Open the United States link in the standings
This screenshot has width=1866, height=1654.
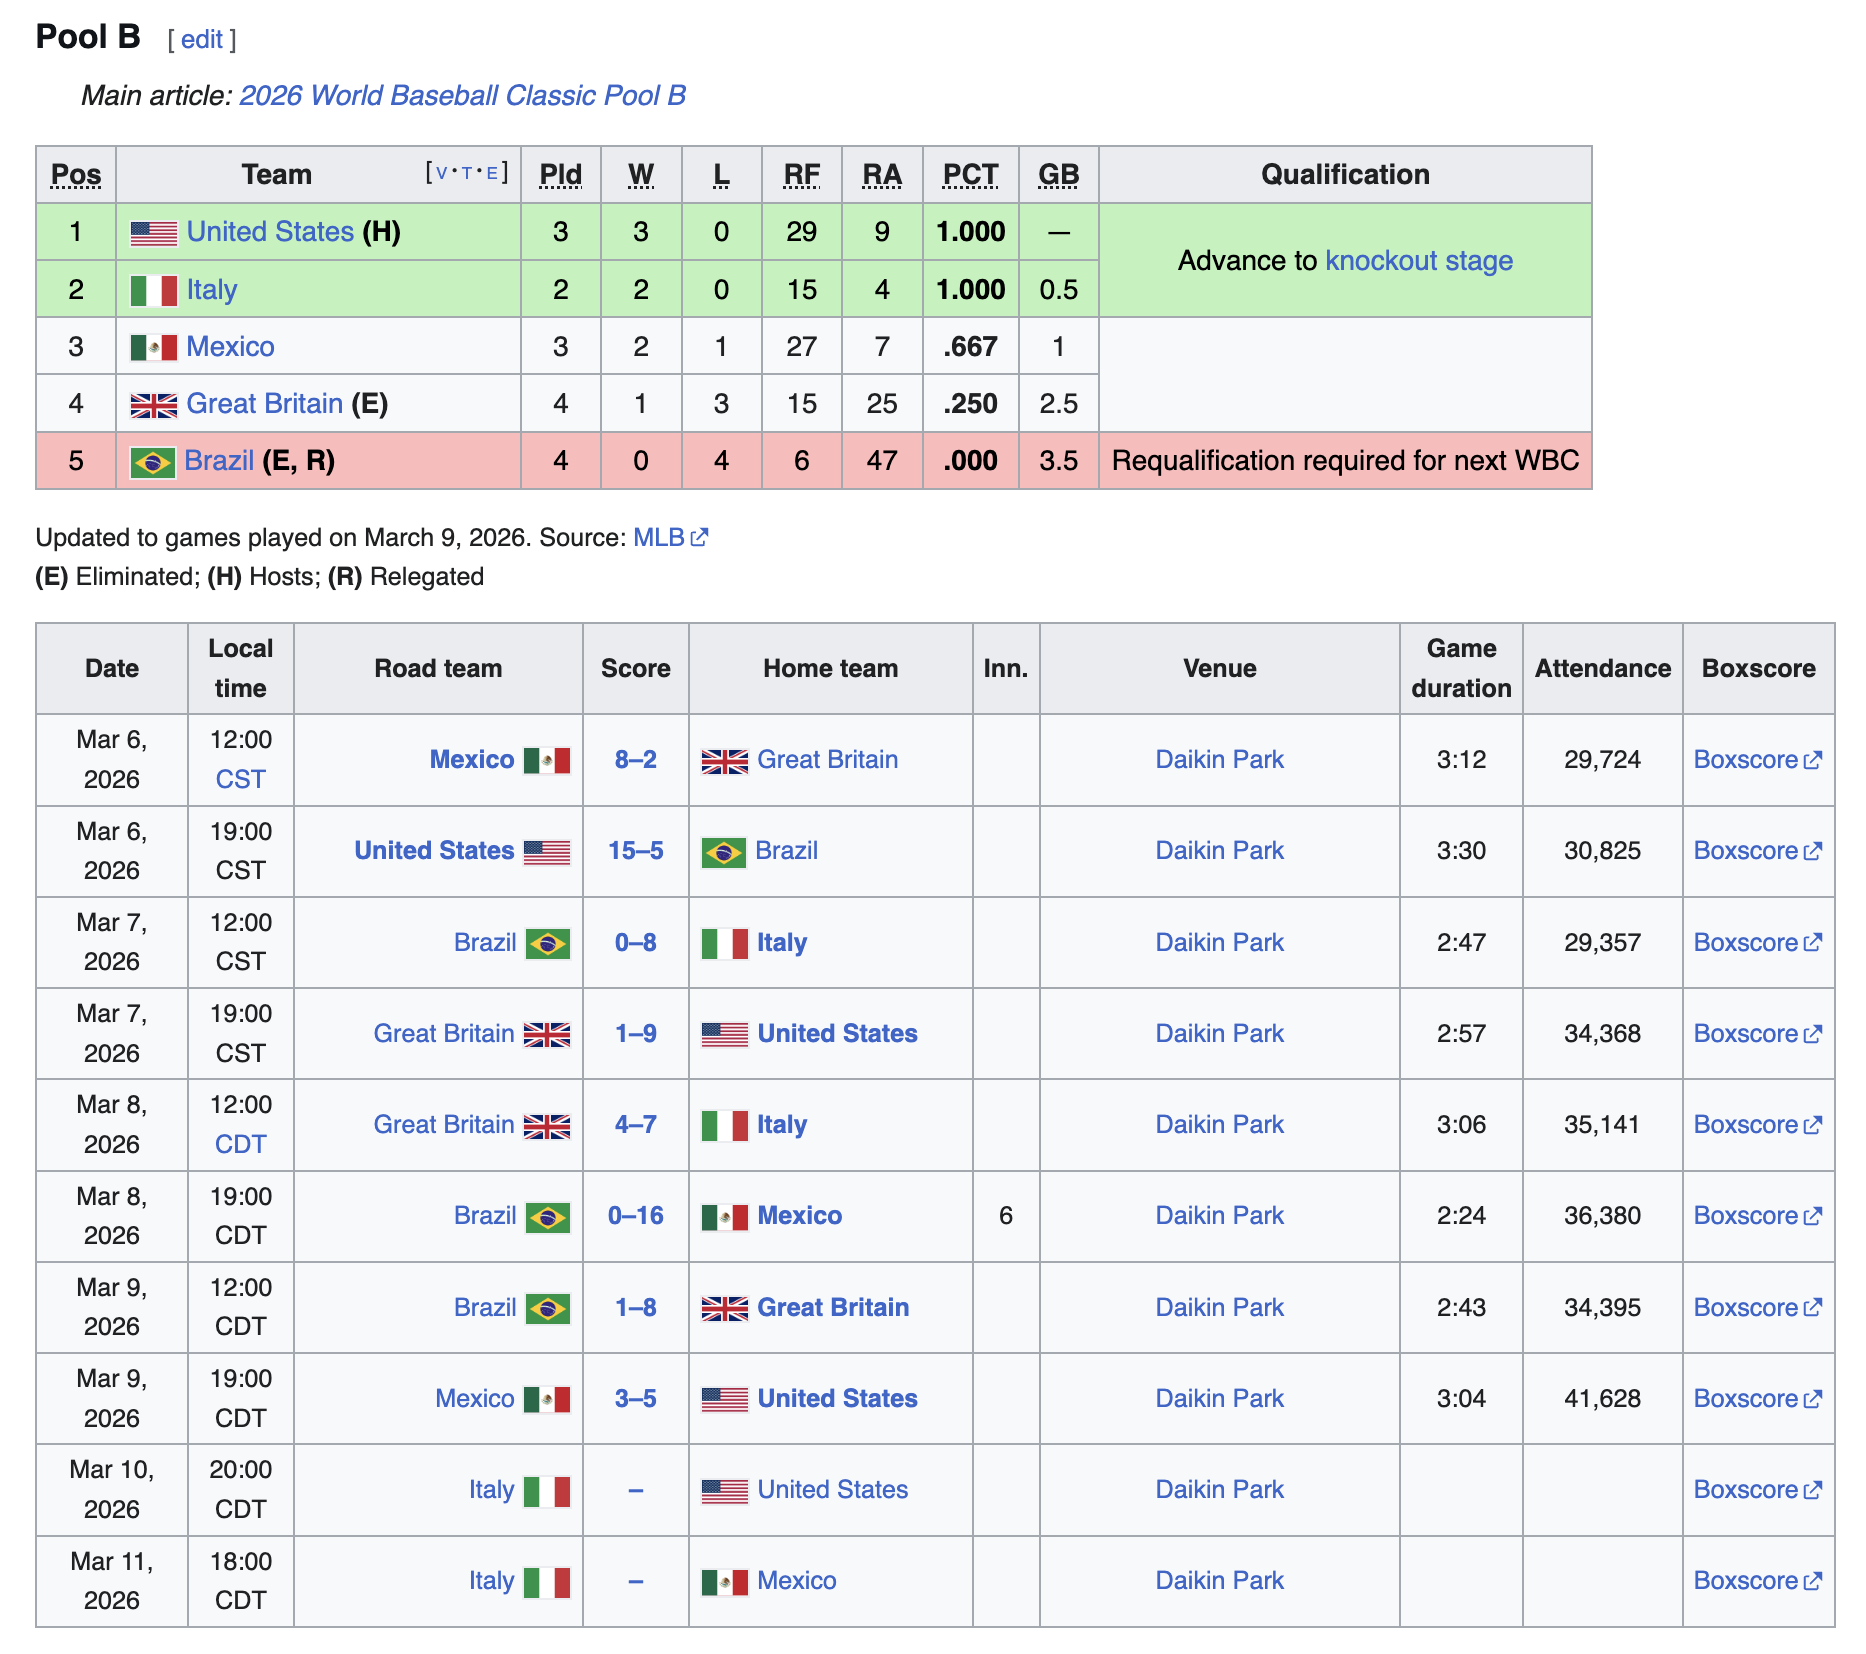(x=270, y=231)
